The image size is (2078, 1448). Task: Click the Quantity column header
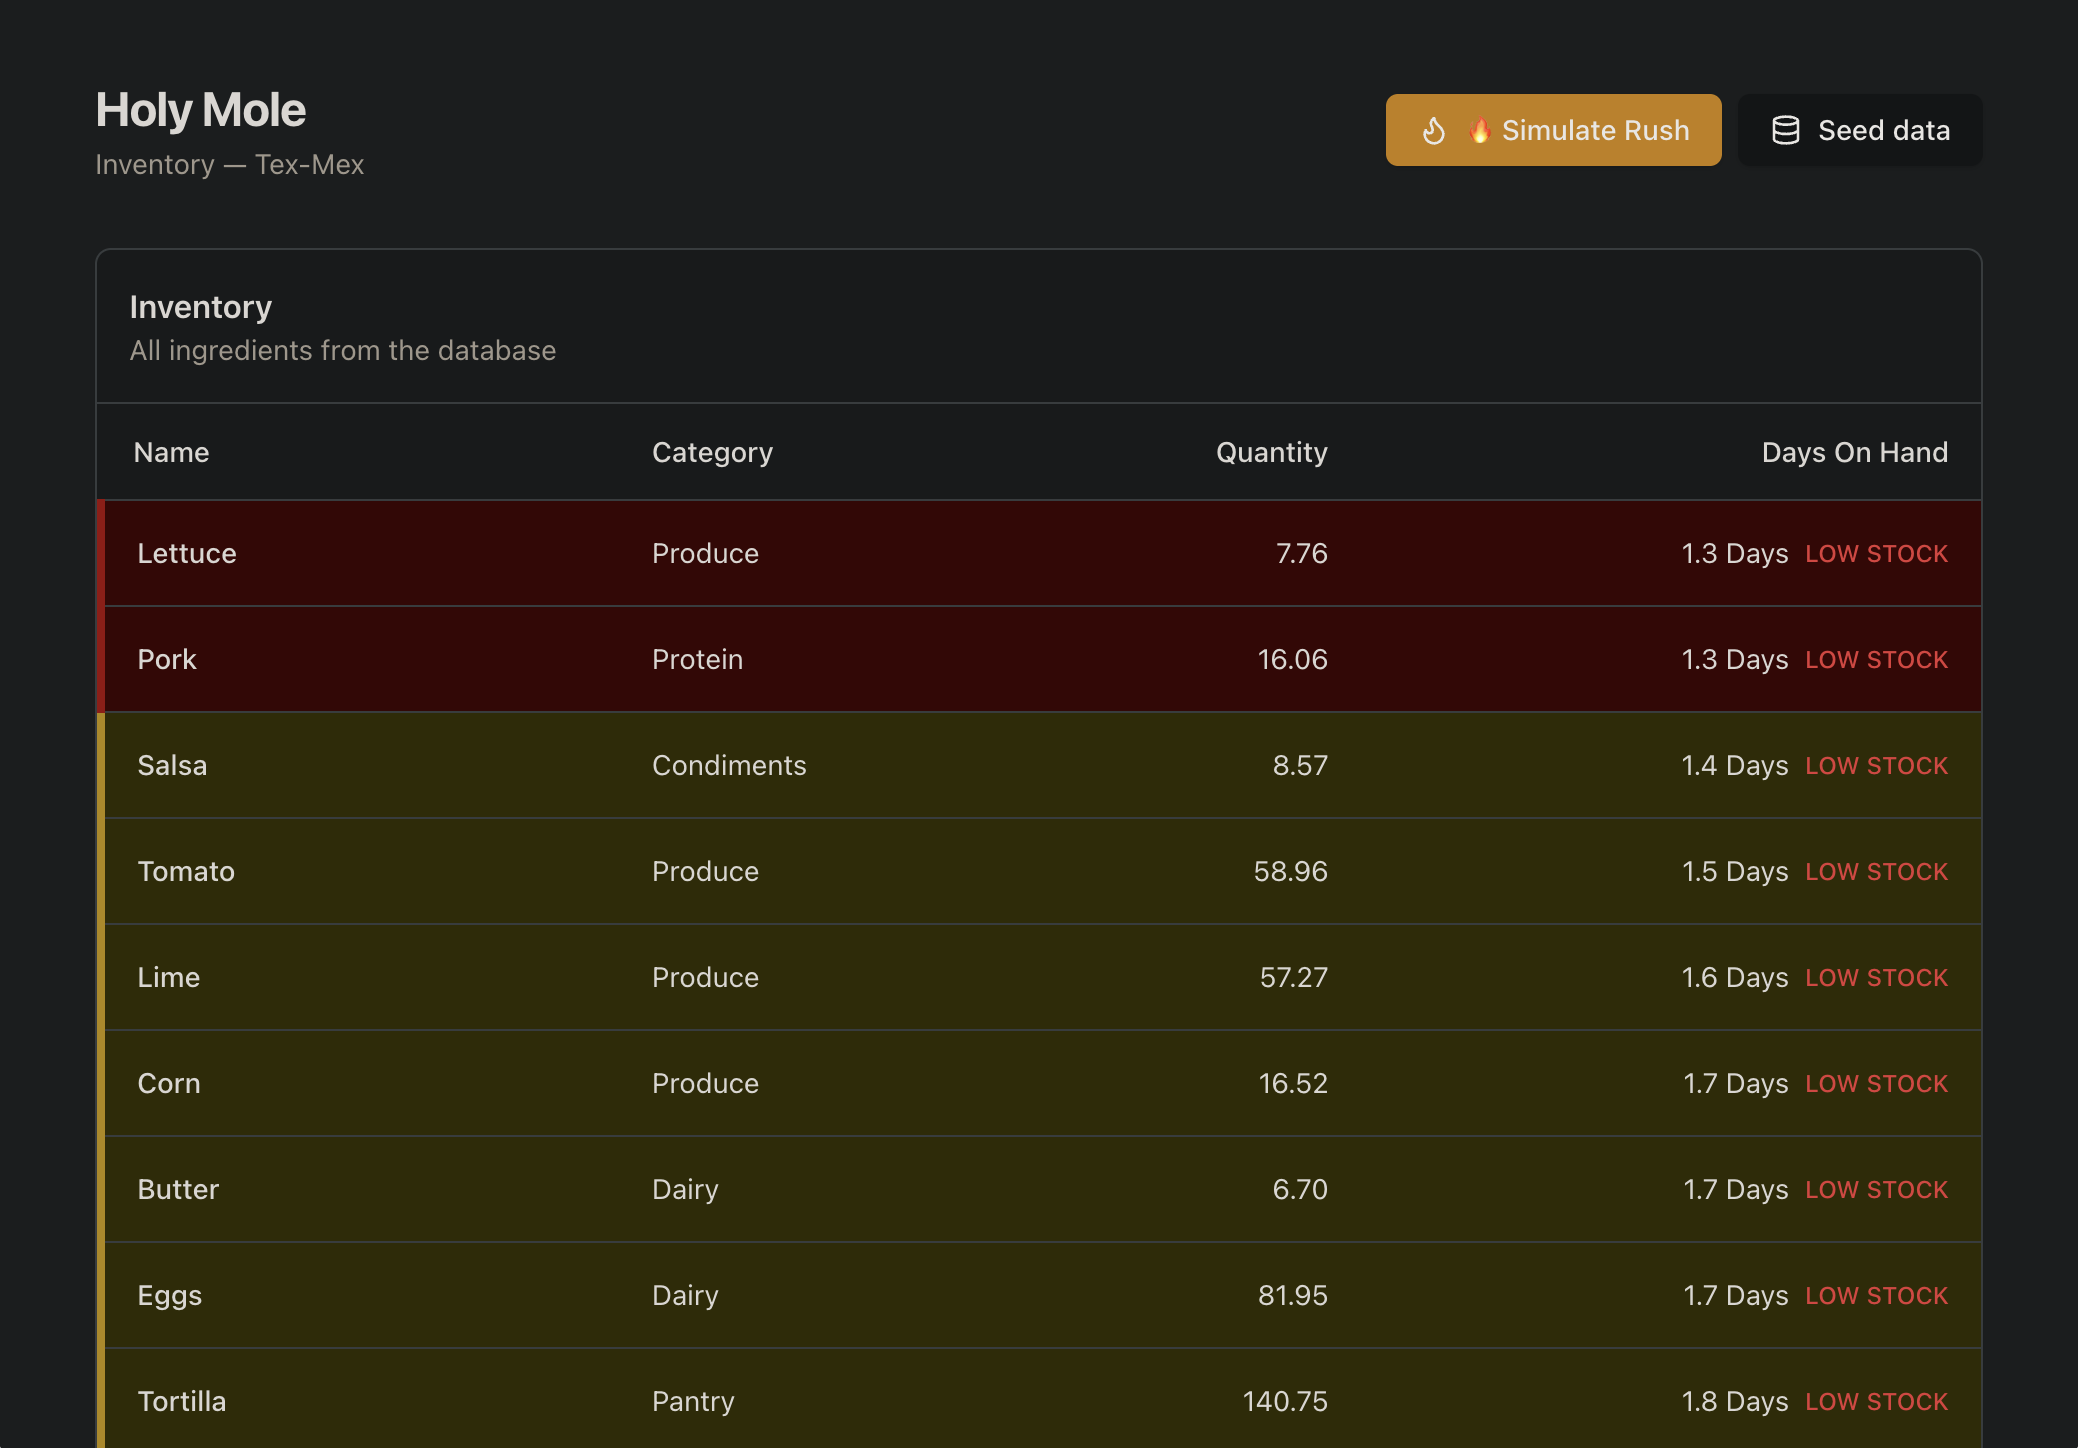pos(1271,453)
